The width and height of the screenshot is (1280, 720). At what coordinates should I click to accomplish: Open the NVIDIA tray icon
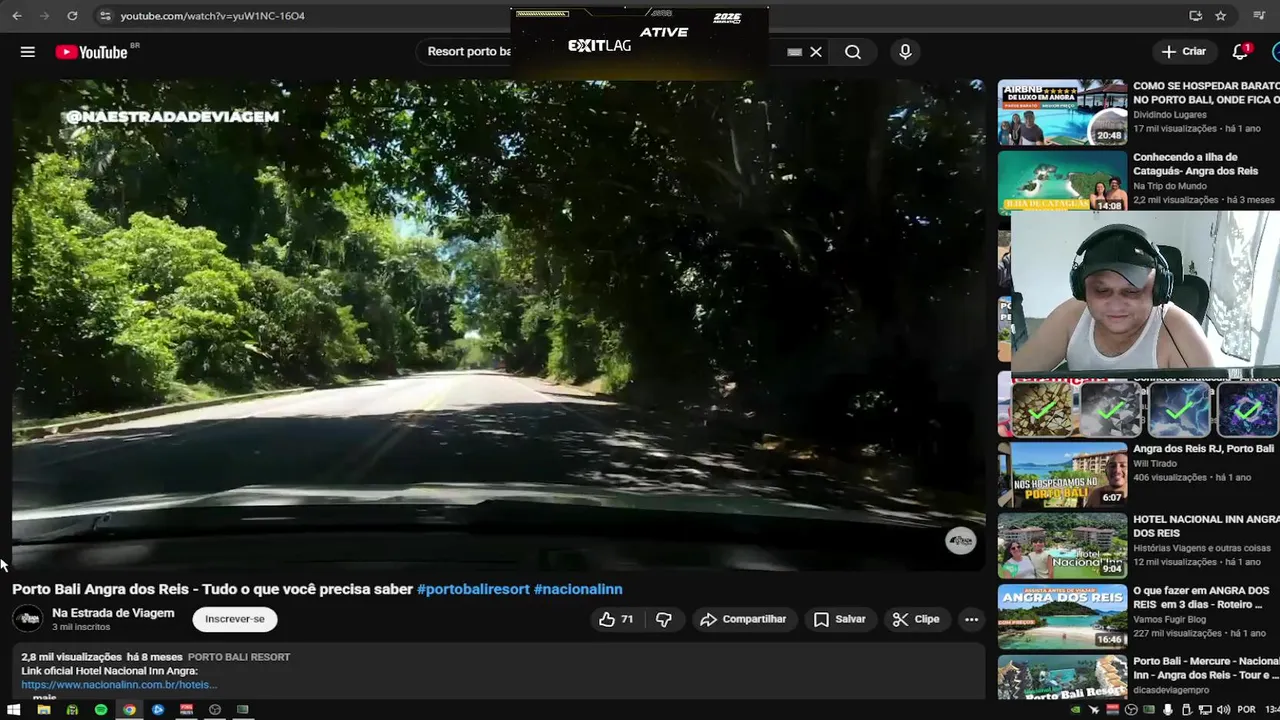point(1076,710)
